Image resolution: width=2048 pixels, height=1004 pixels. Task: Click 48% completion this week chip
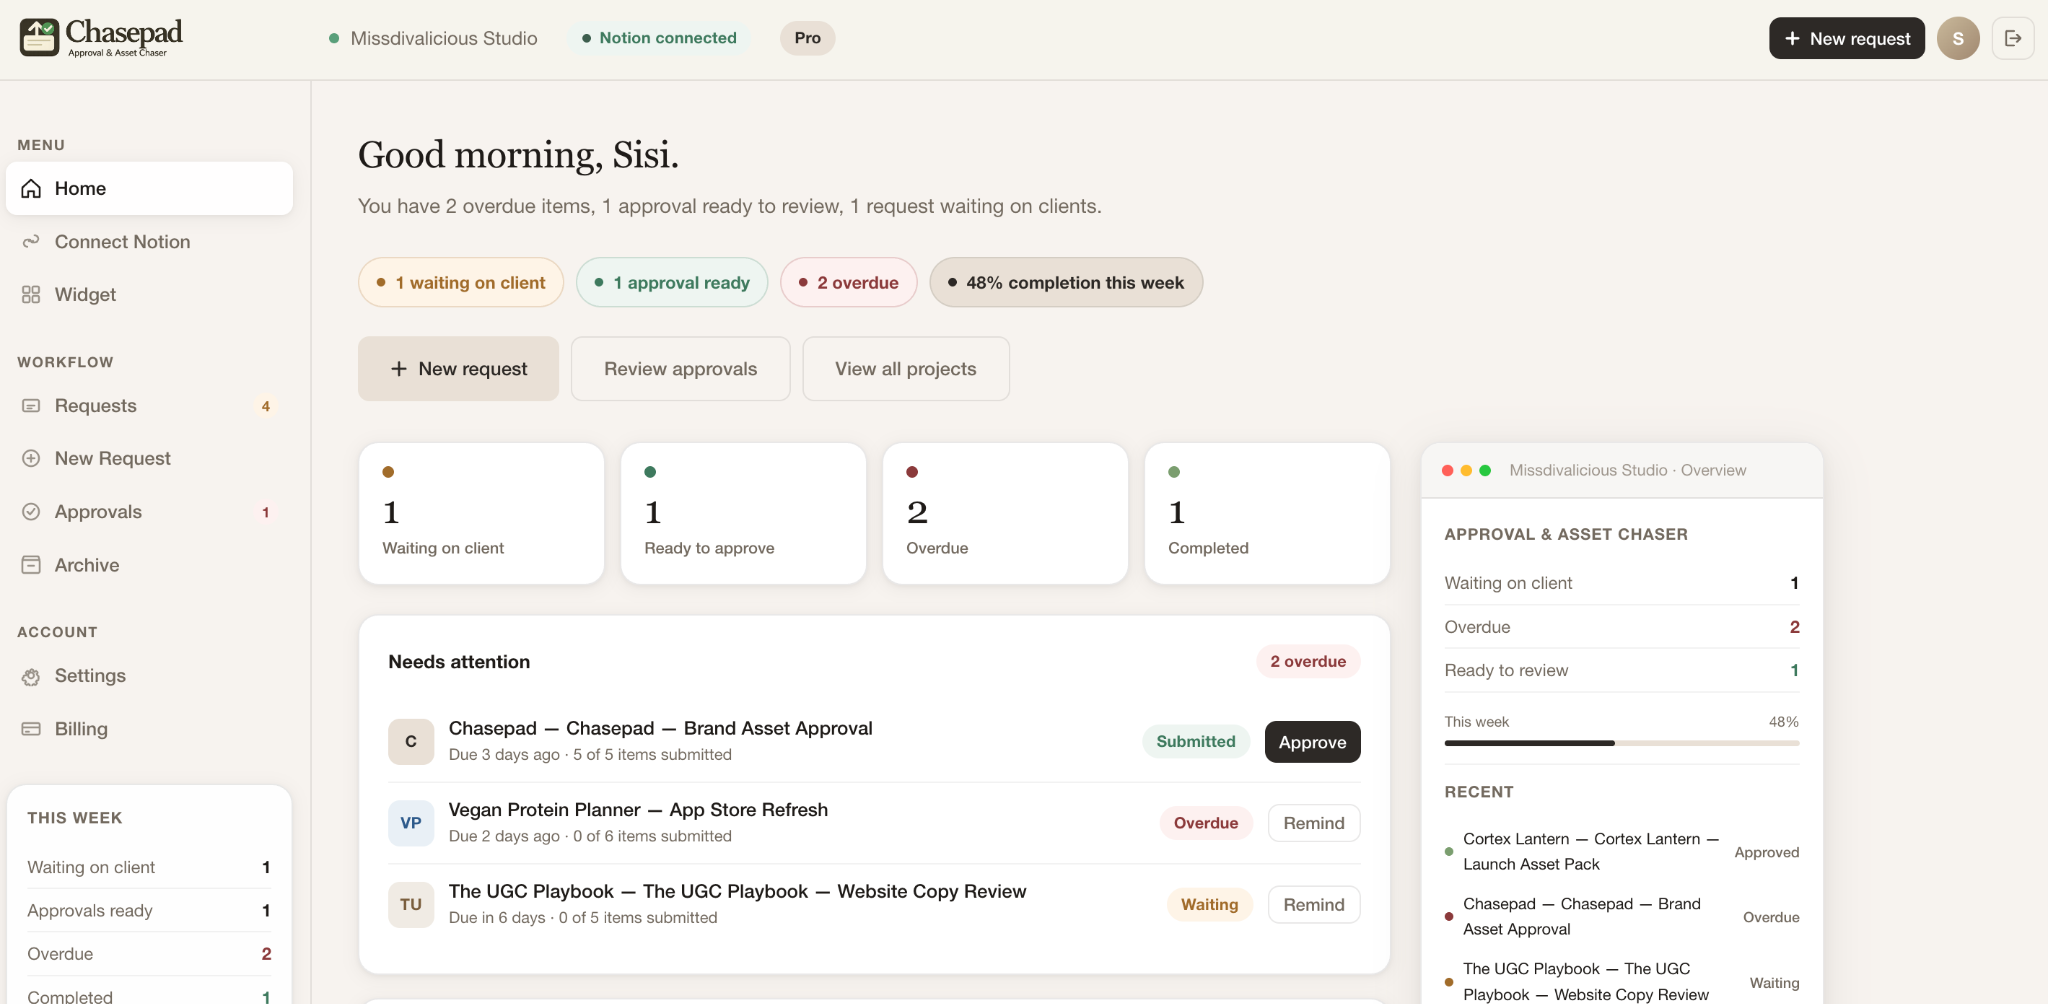[x=1066, y=282]
